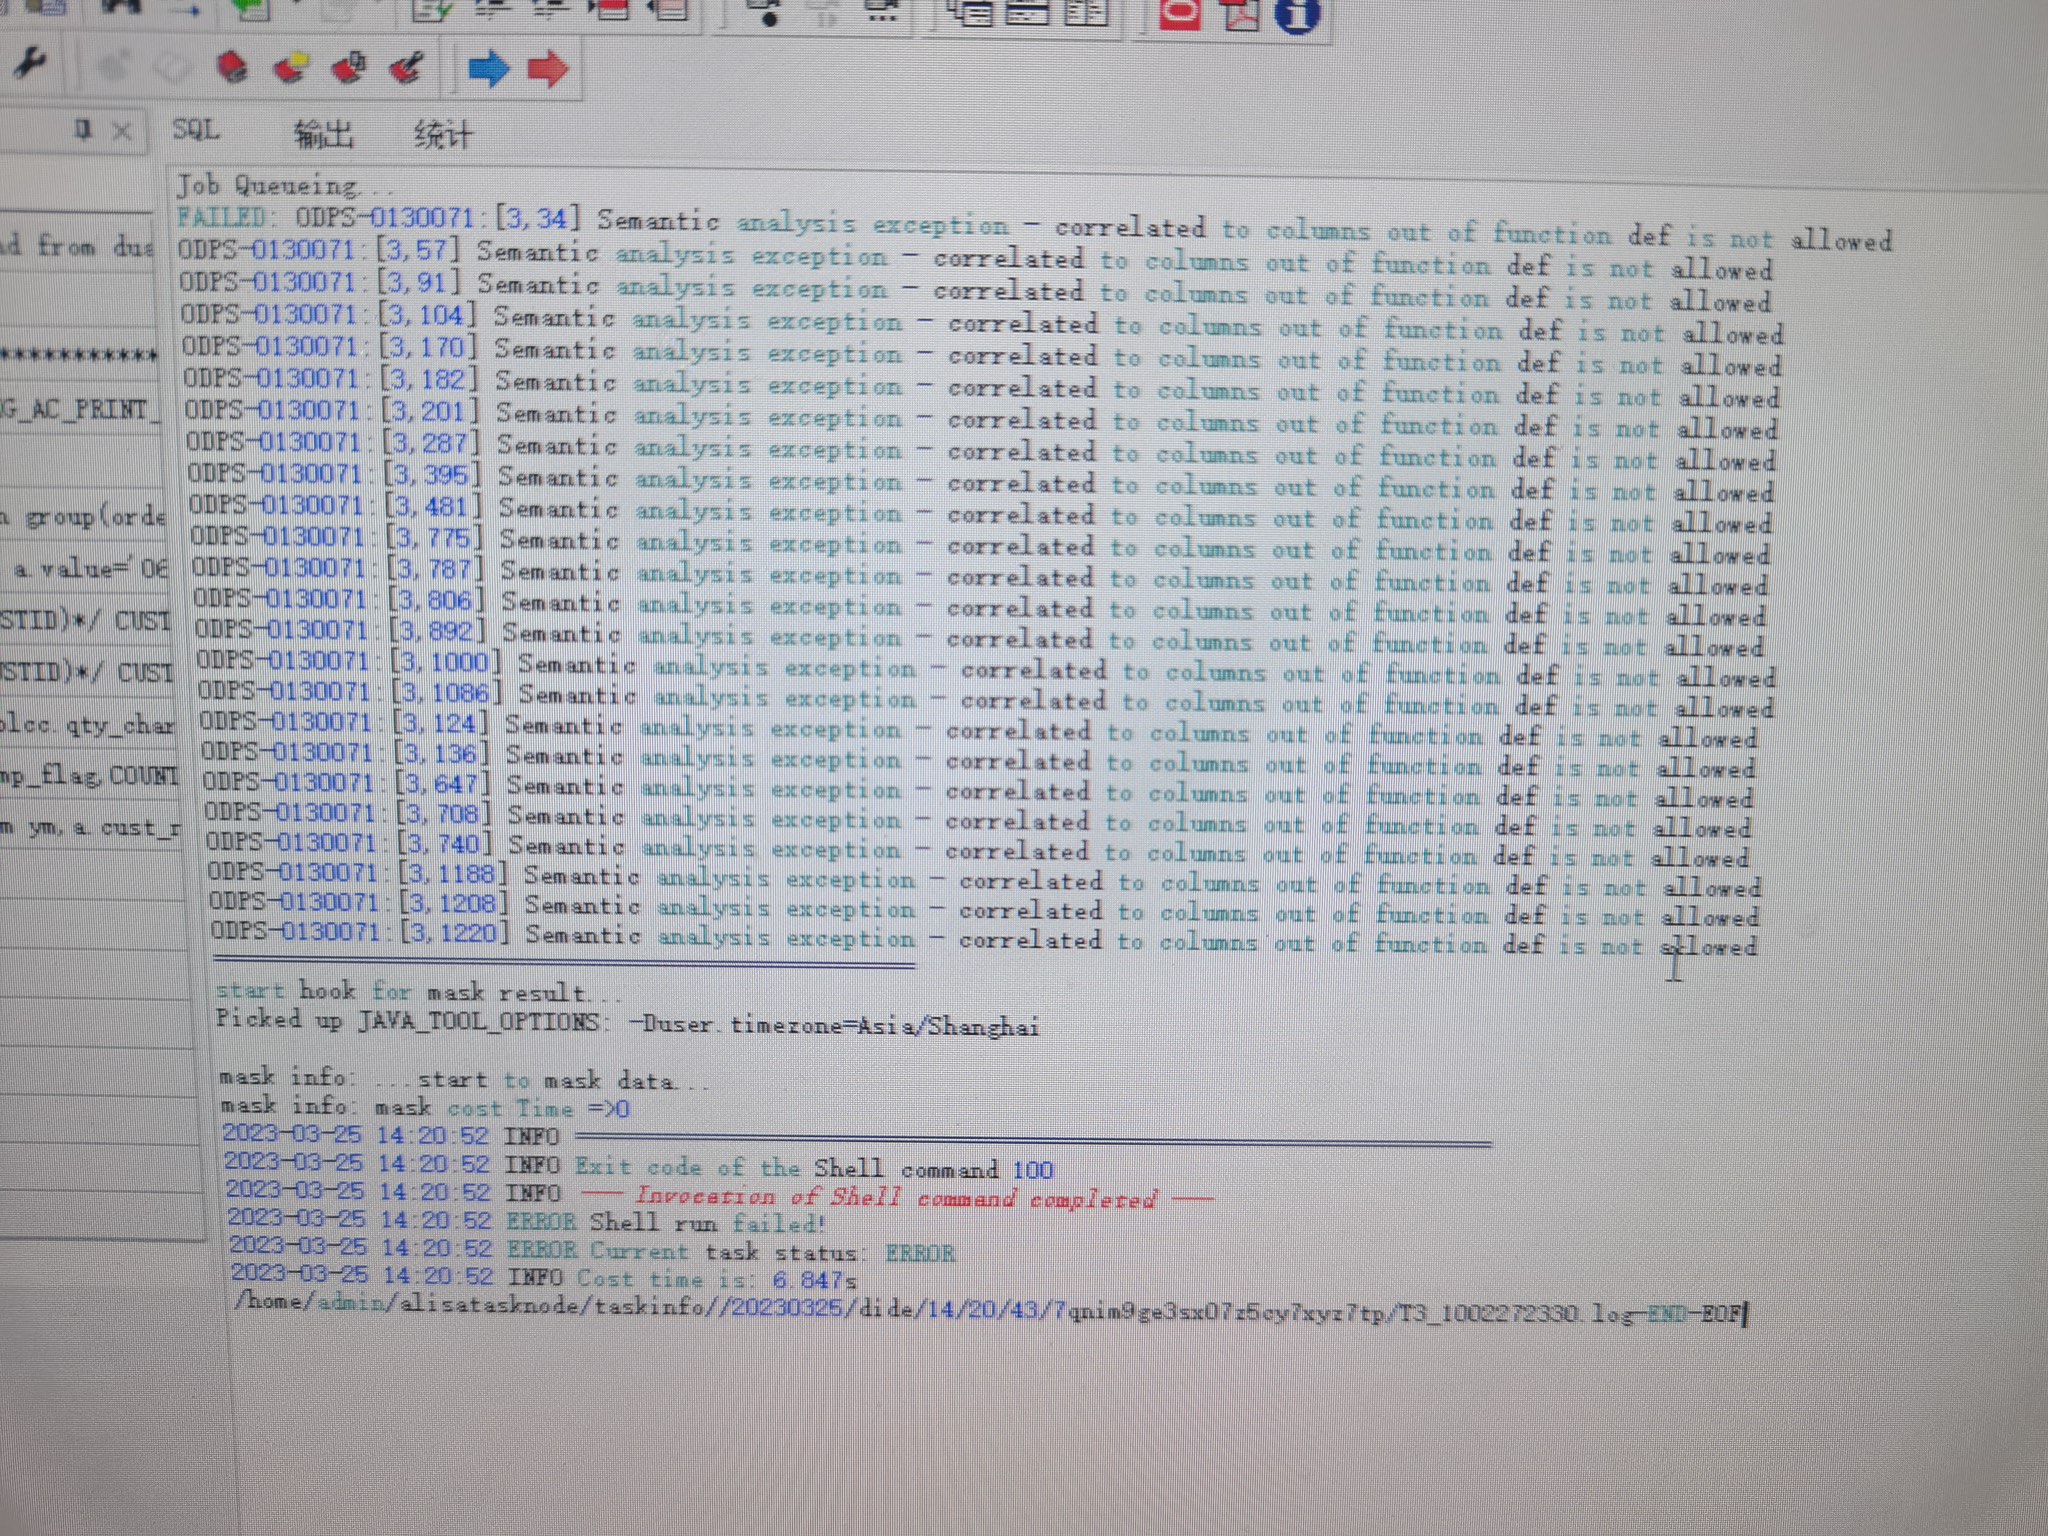The image size is (2048, 1536).
Task: Switch to the SQL tab
Action: tap(196, 129)
